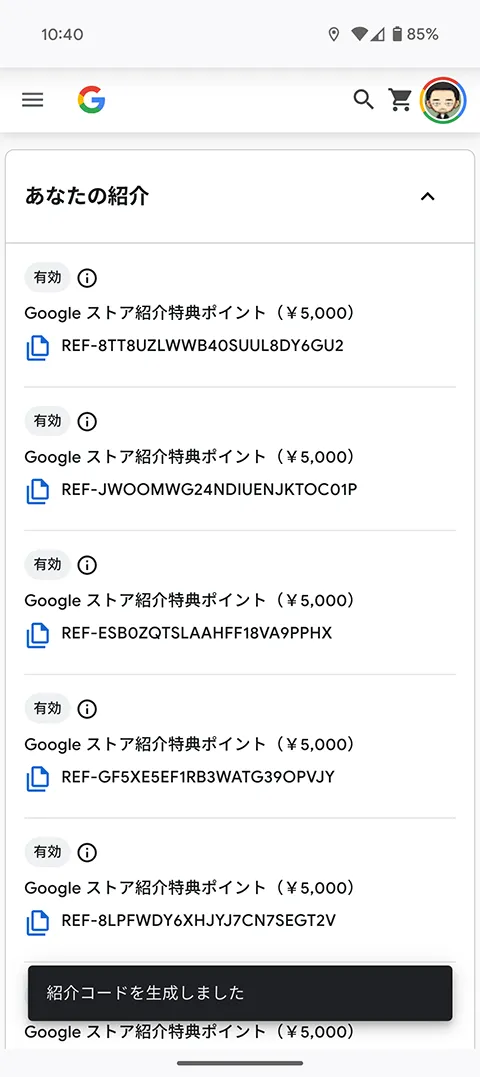Tap the 紹介コードを生成しました snackbar

pos(240,993)
